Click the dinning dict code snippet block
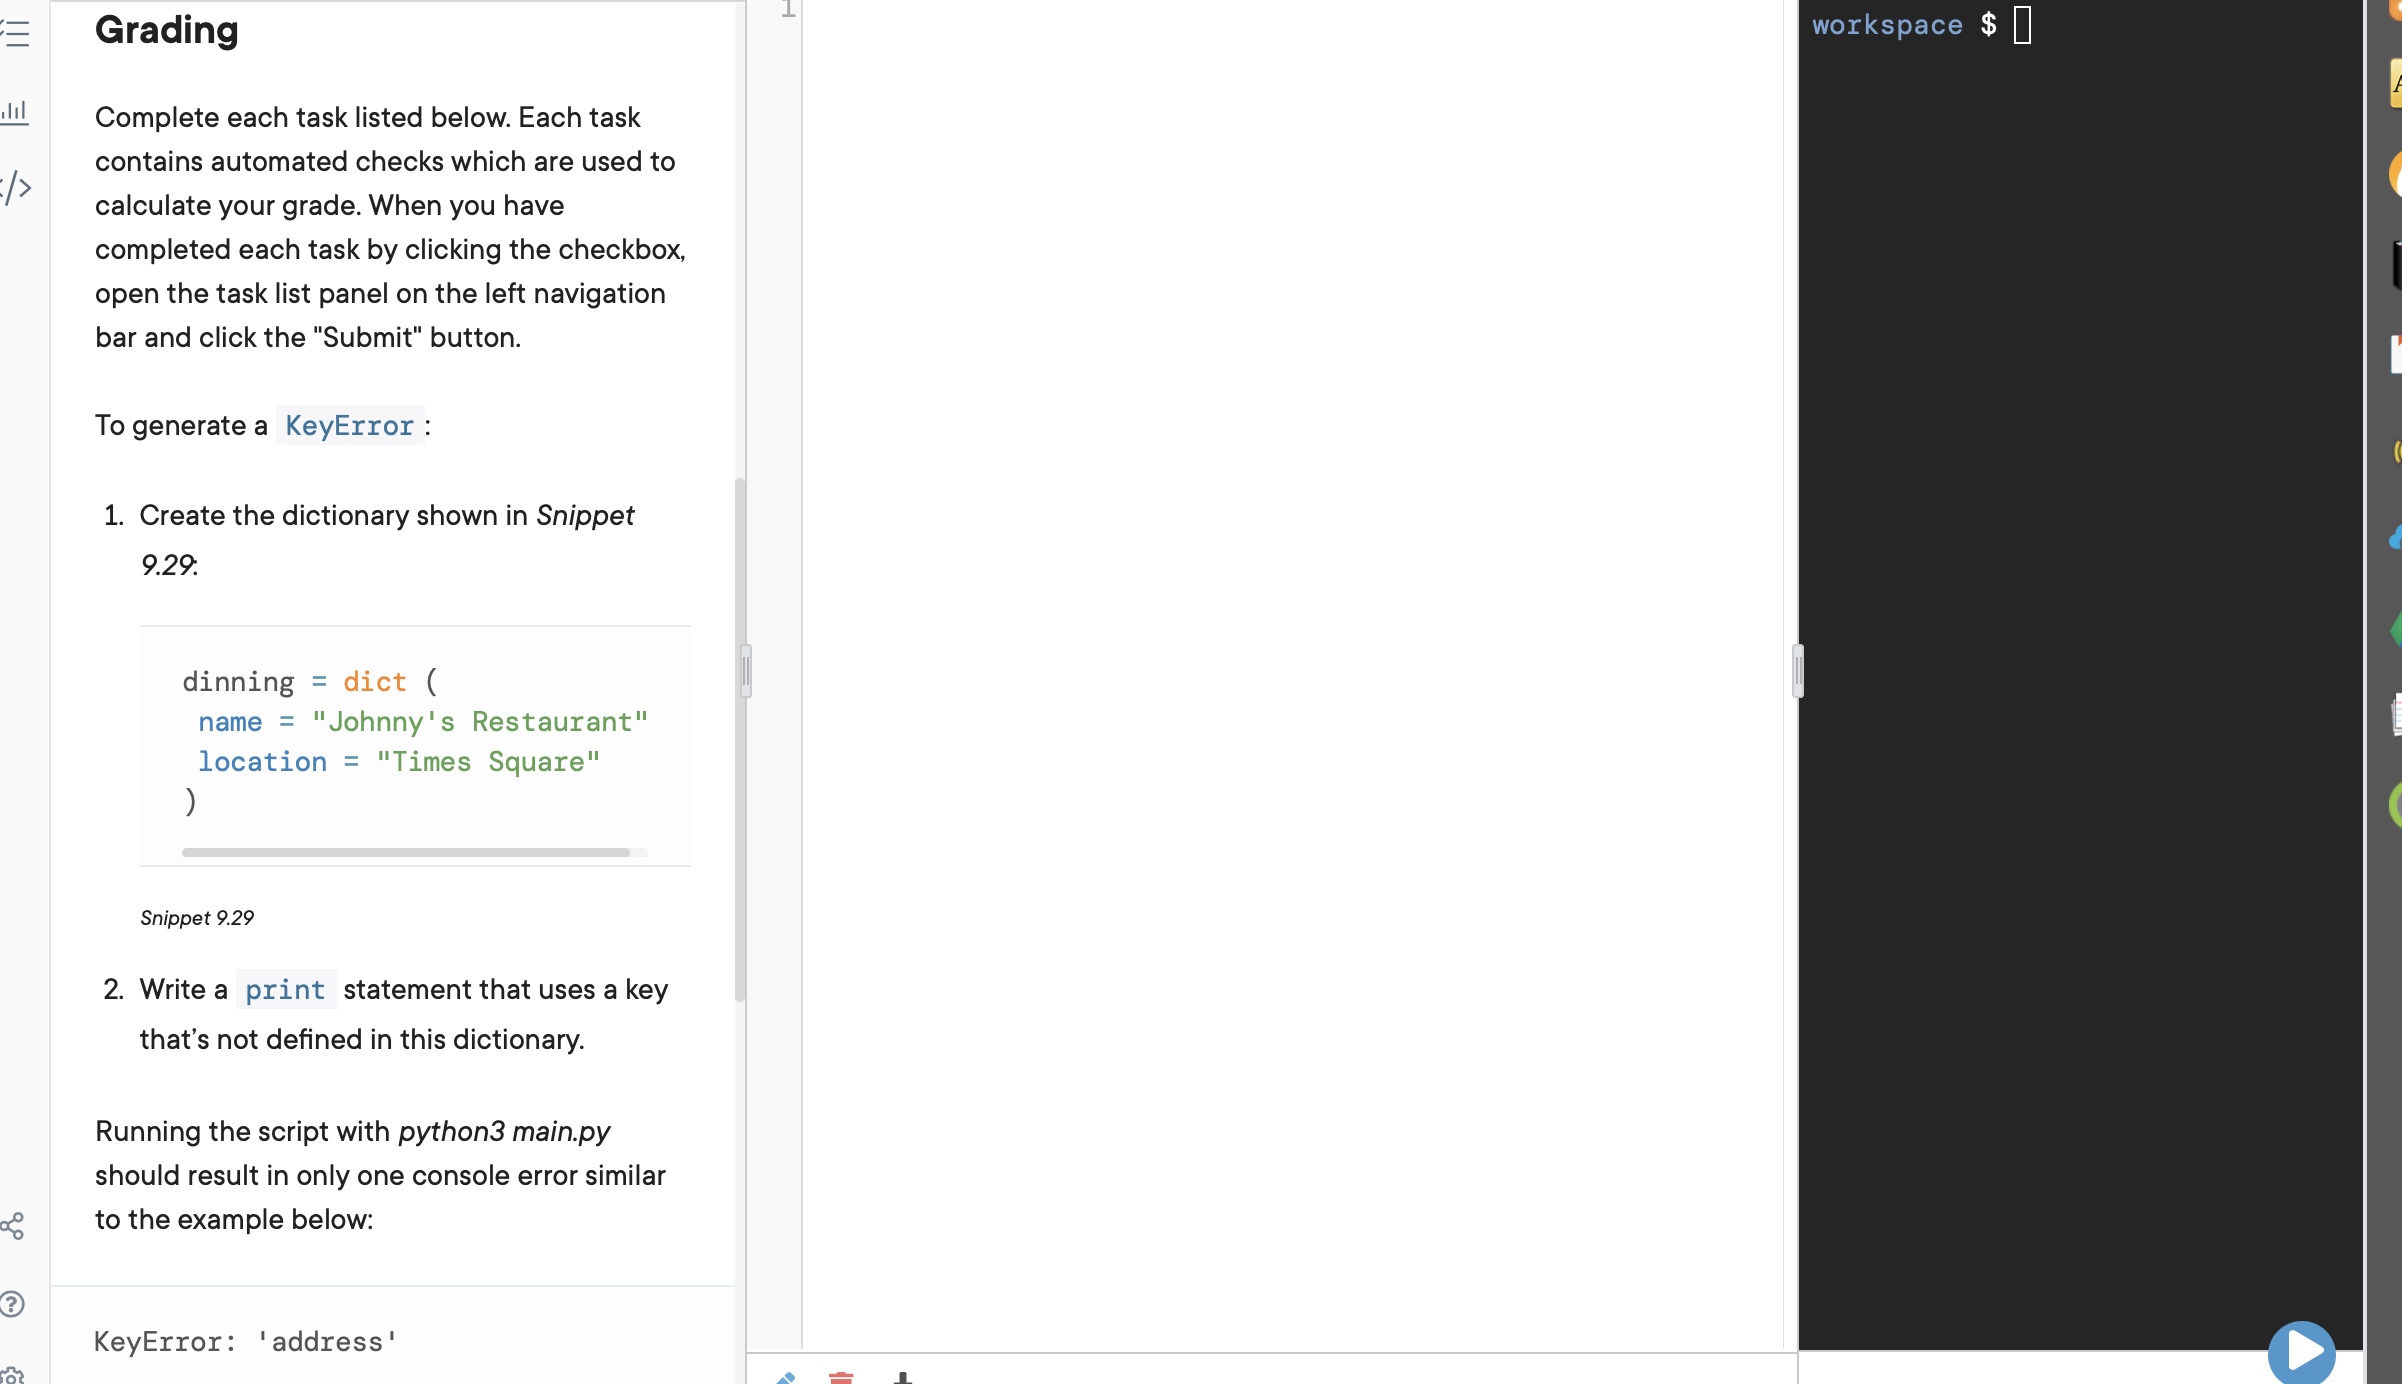Viewport: 2402px width, 1384px height. 414,740
